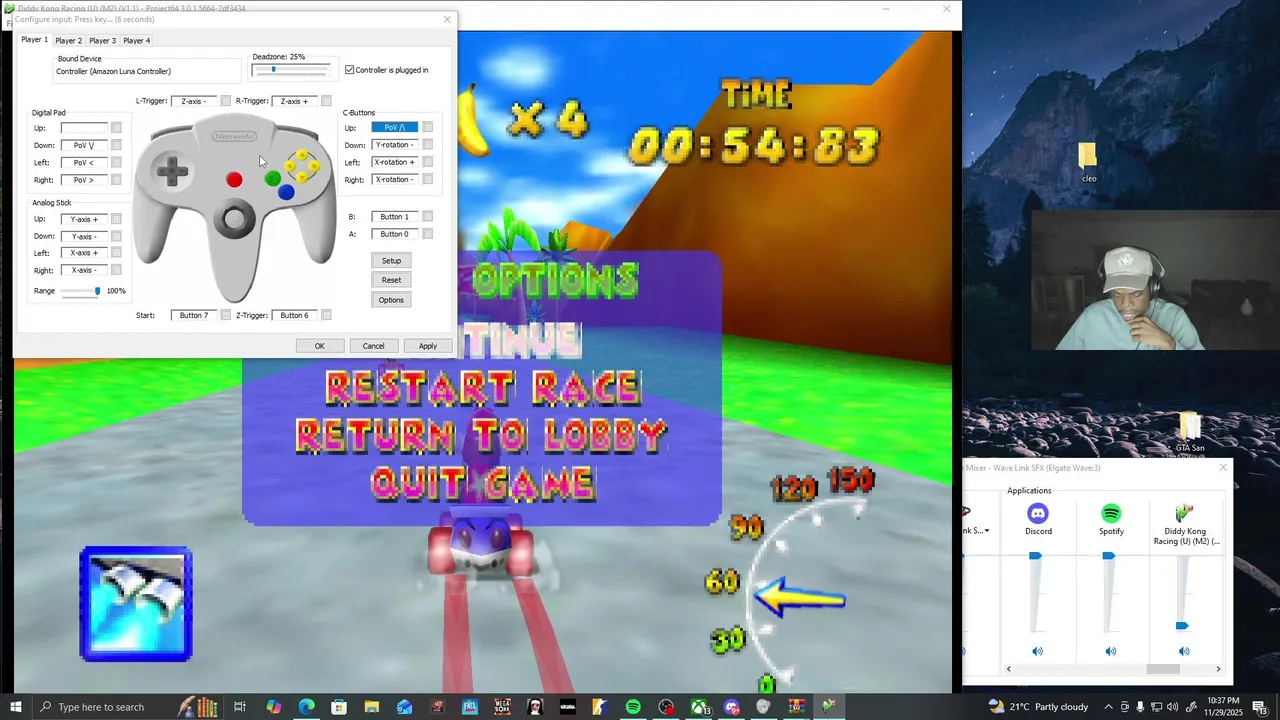Click the green button on the N64 controller image

(272, 179)
